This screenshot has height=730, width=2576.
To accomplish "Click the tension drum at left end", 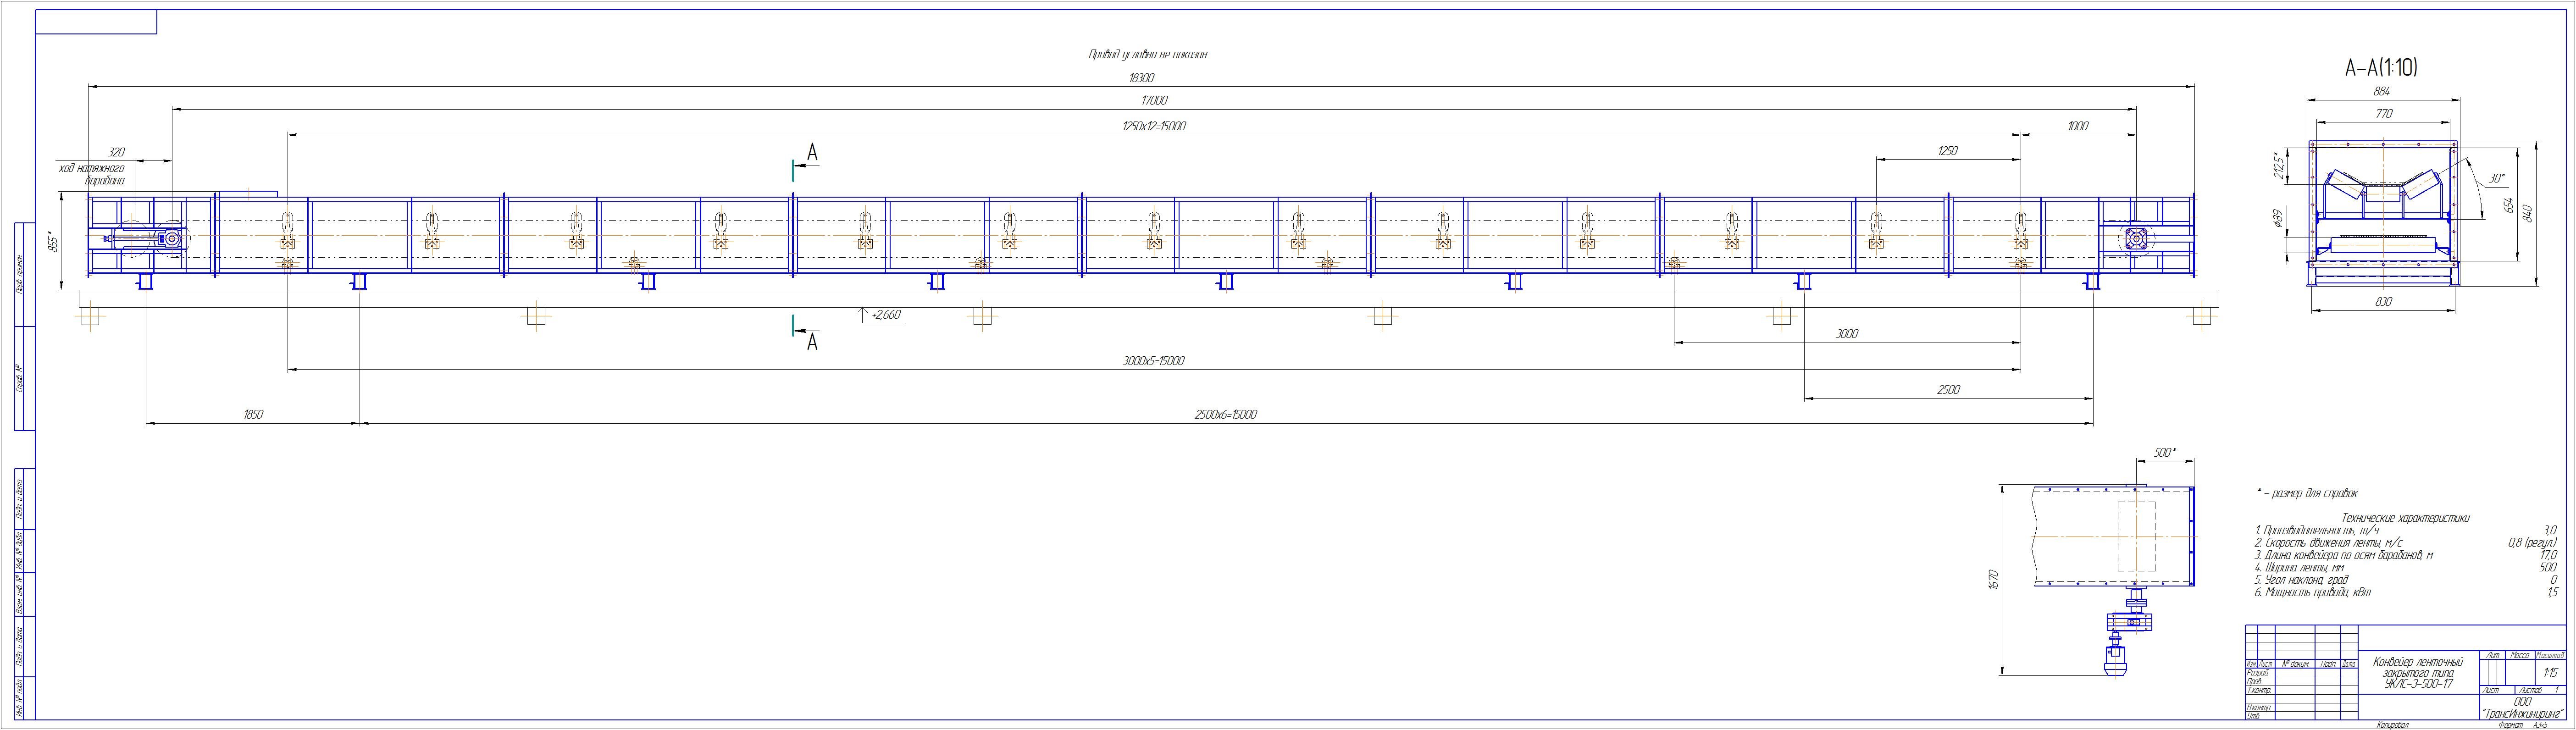I will 172,239.
